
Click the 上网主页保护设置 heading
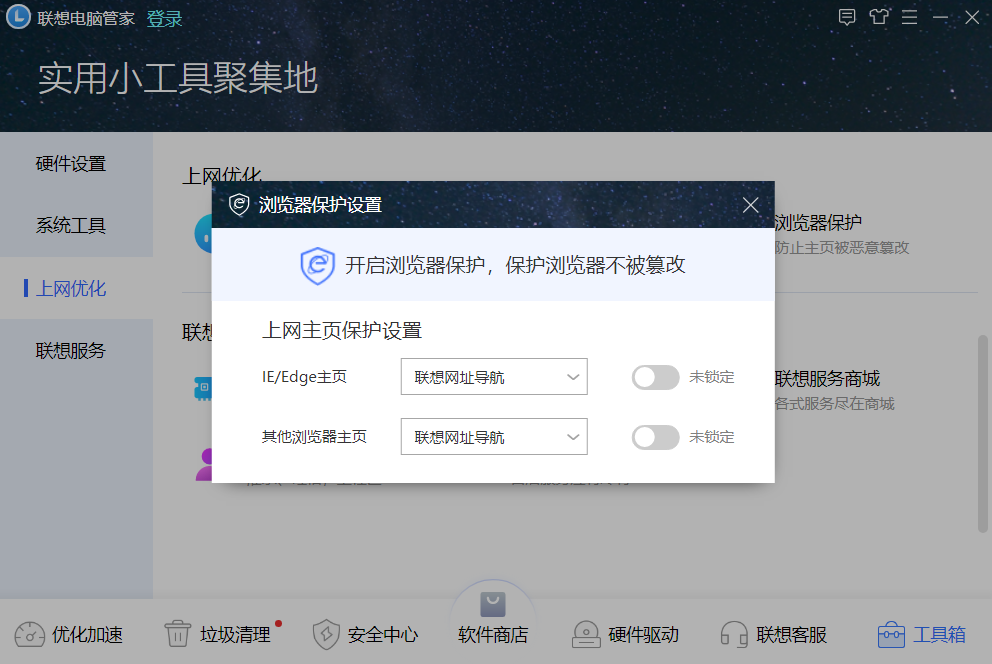pyautogui.click(x=342, y=331)
